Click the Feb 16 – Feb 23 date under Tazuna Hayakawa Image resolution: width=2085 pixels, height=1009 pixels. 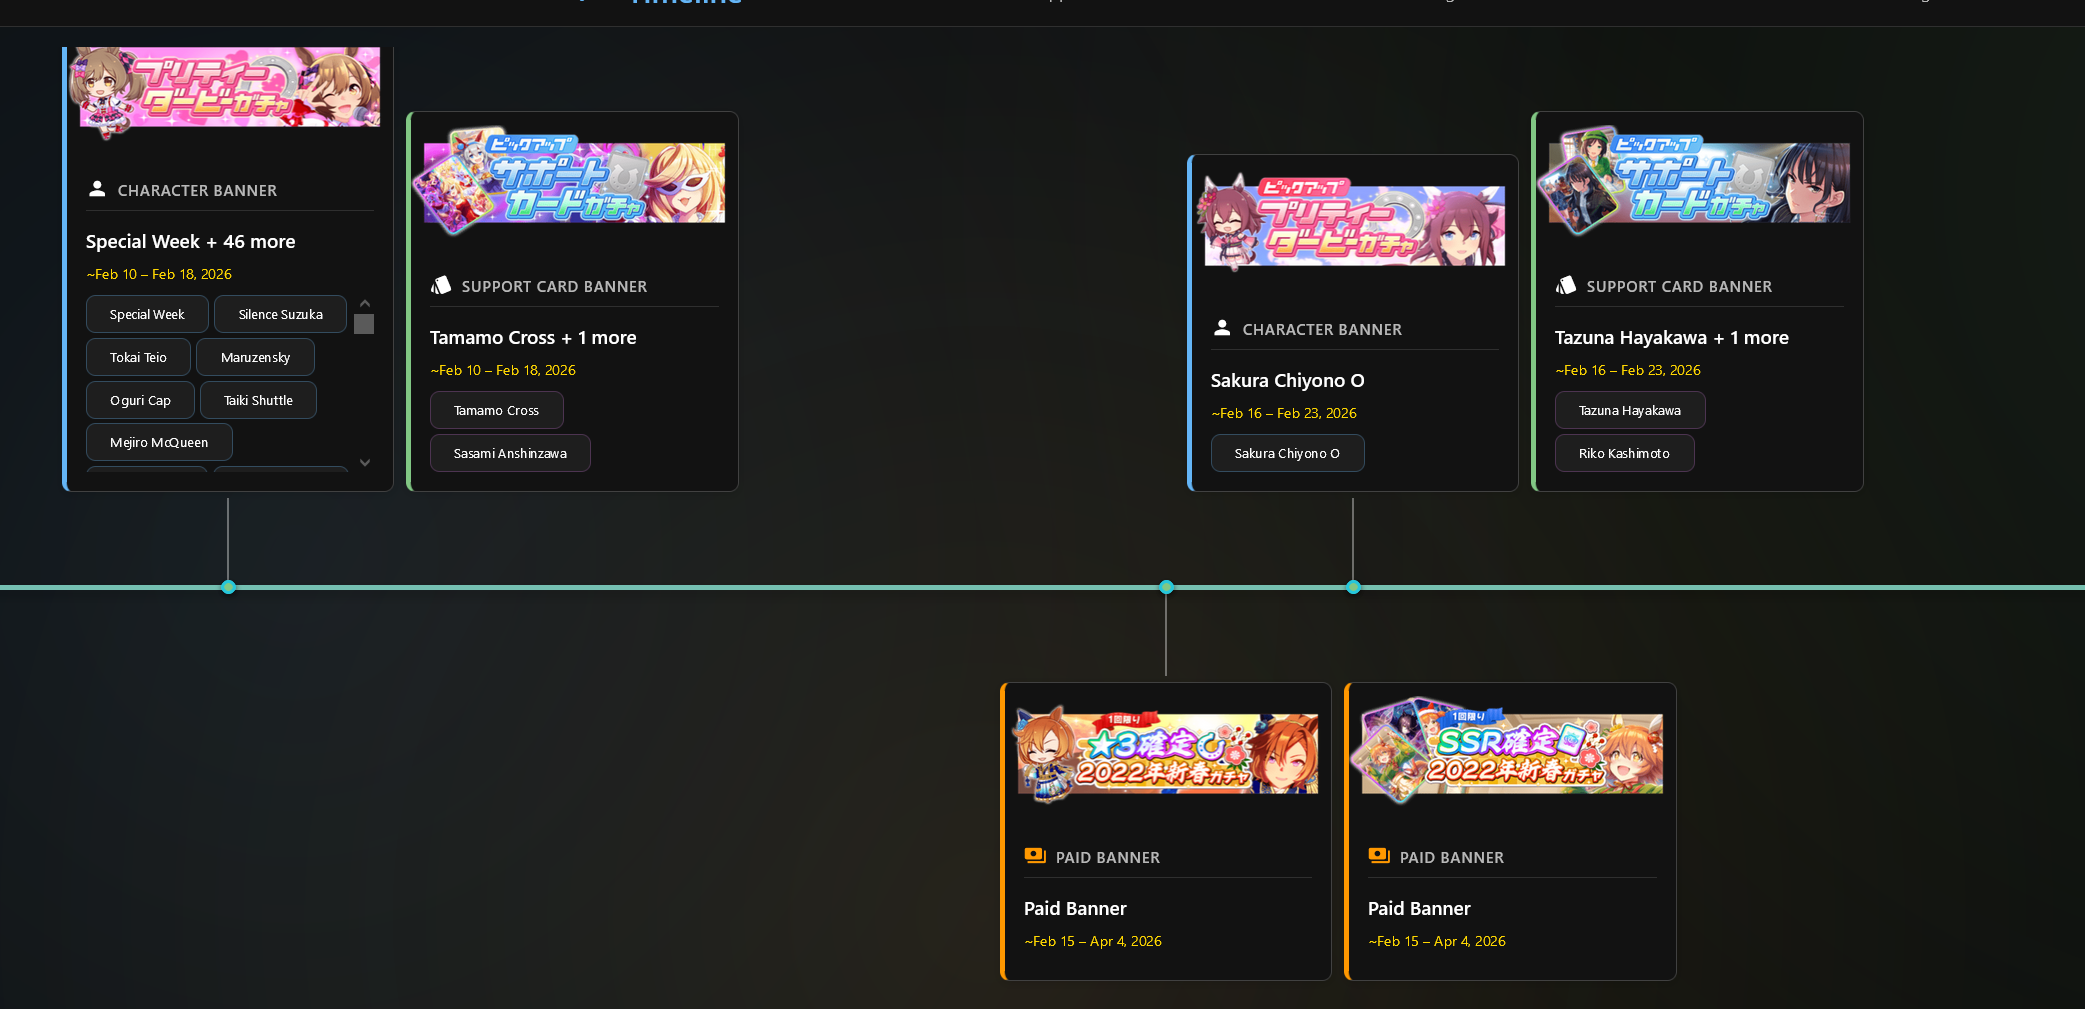pyautogui.click(x=1628, y=370)
